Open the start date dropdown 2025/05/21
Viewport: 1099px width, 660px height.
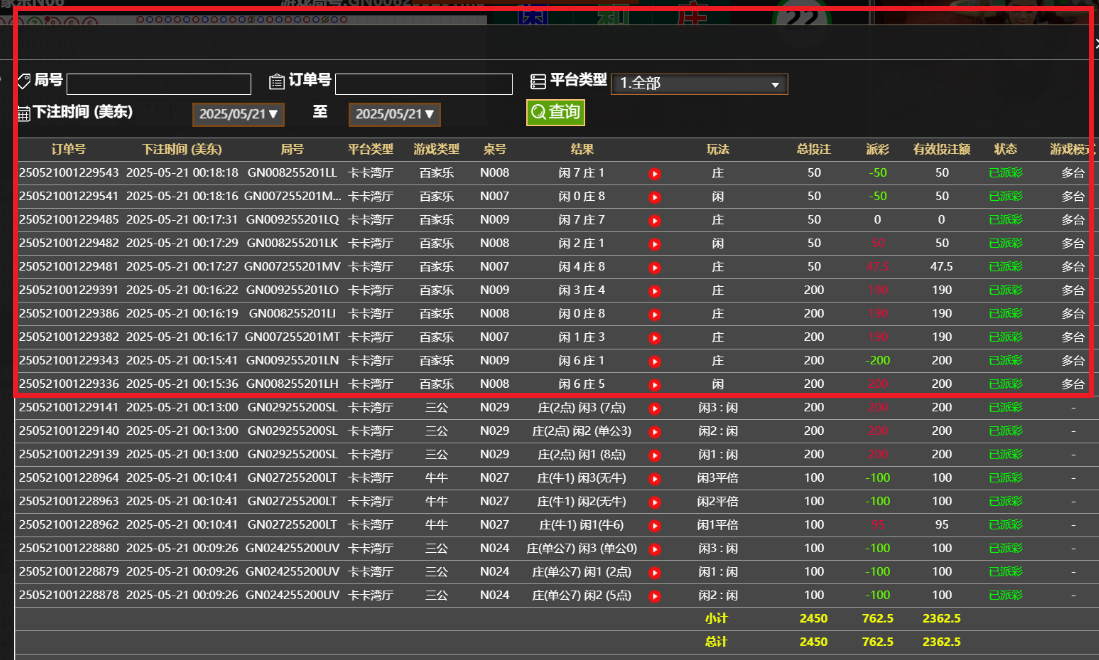tap(238, 114)
